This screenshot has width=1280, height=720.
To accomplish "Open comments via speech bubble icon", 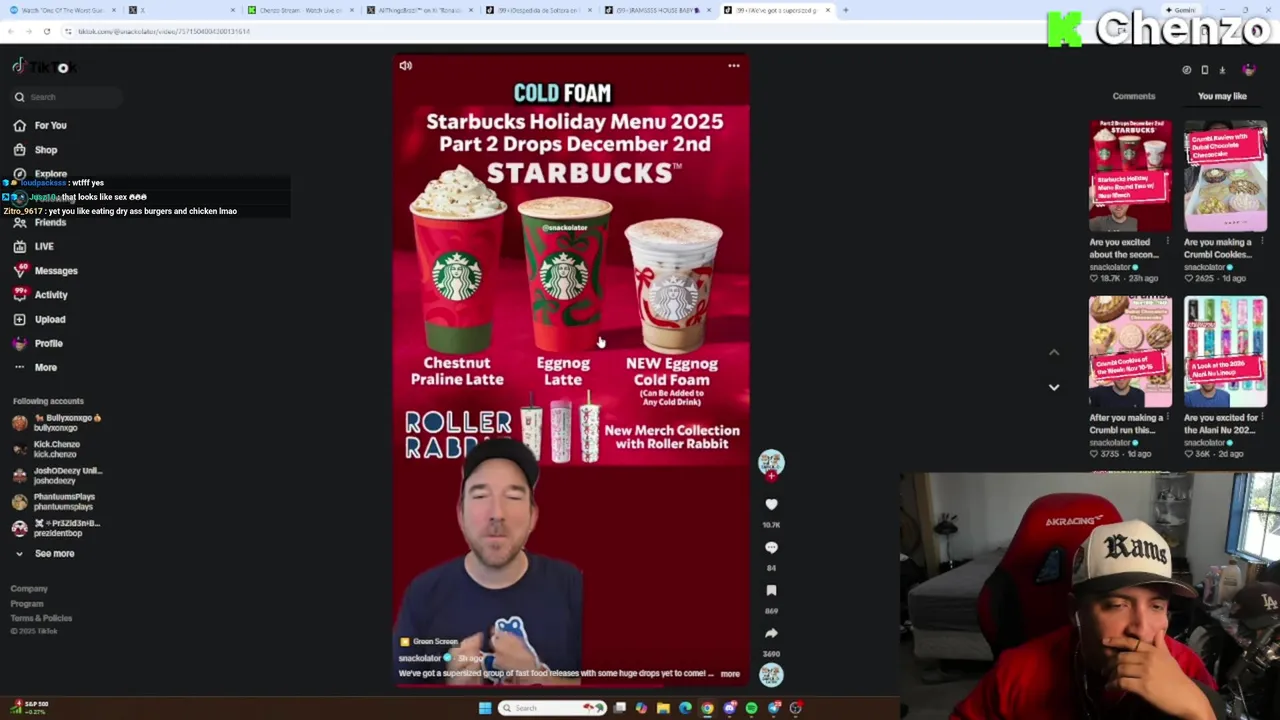I will pyautogui.click(x=771, y=548).
